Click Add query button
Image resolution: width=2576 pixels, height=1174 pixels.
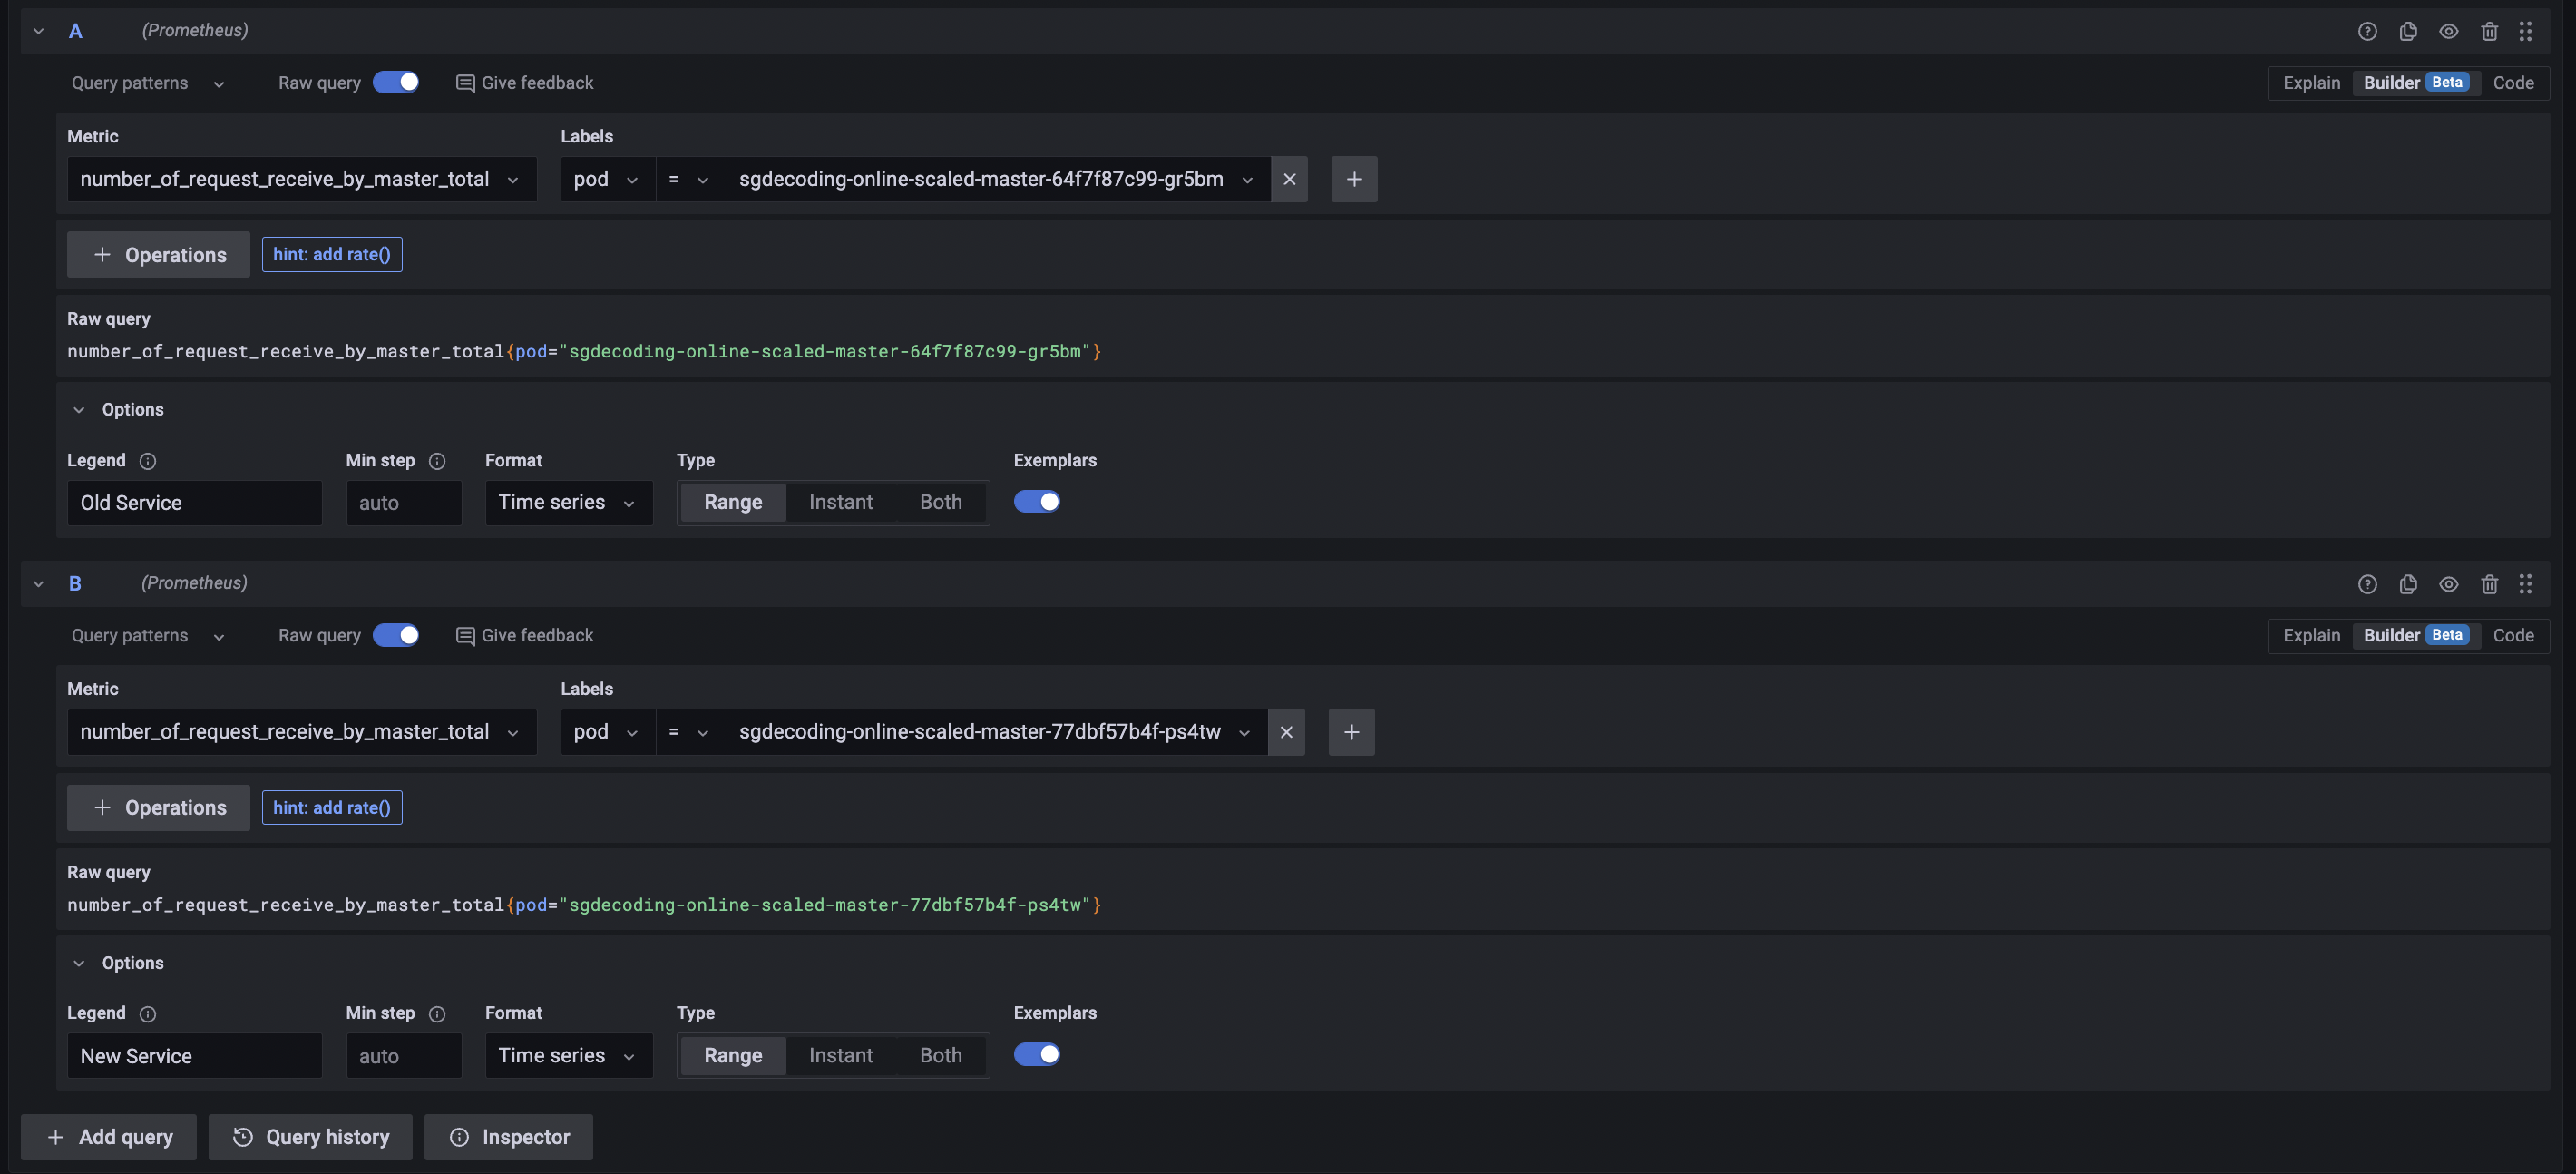pyautogui.click(x=109, y=1137)
